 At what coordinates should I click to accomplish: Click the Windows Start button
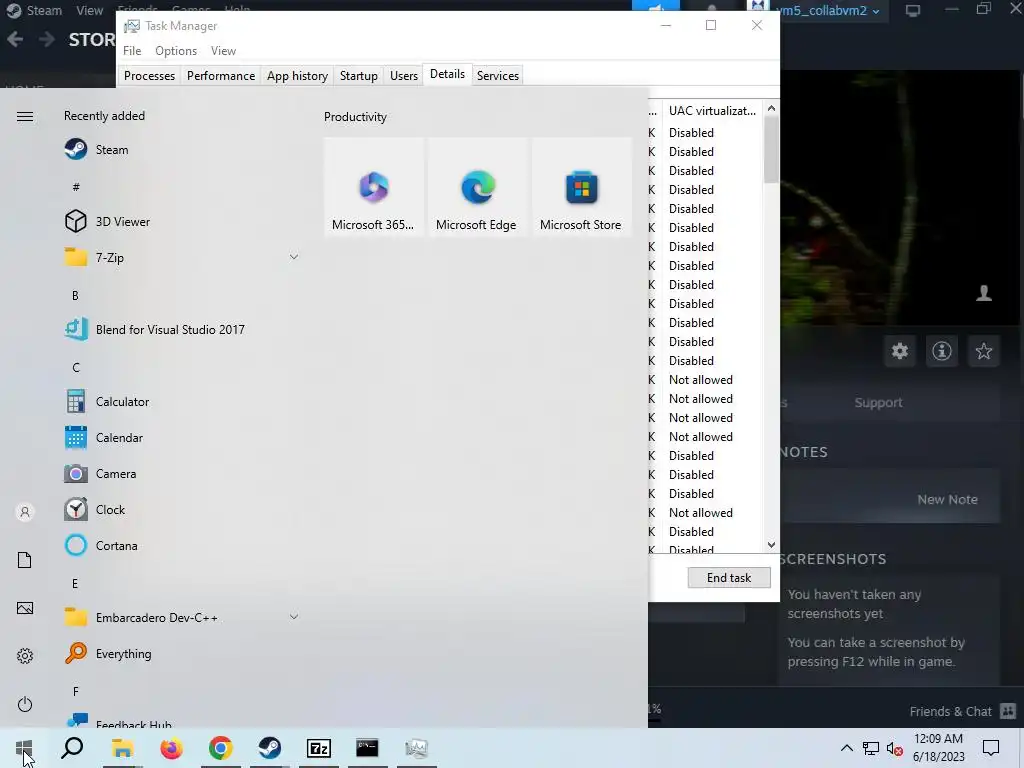click(x=24, y=748)
